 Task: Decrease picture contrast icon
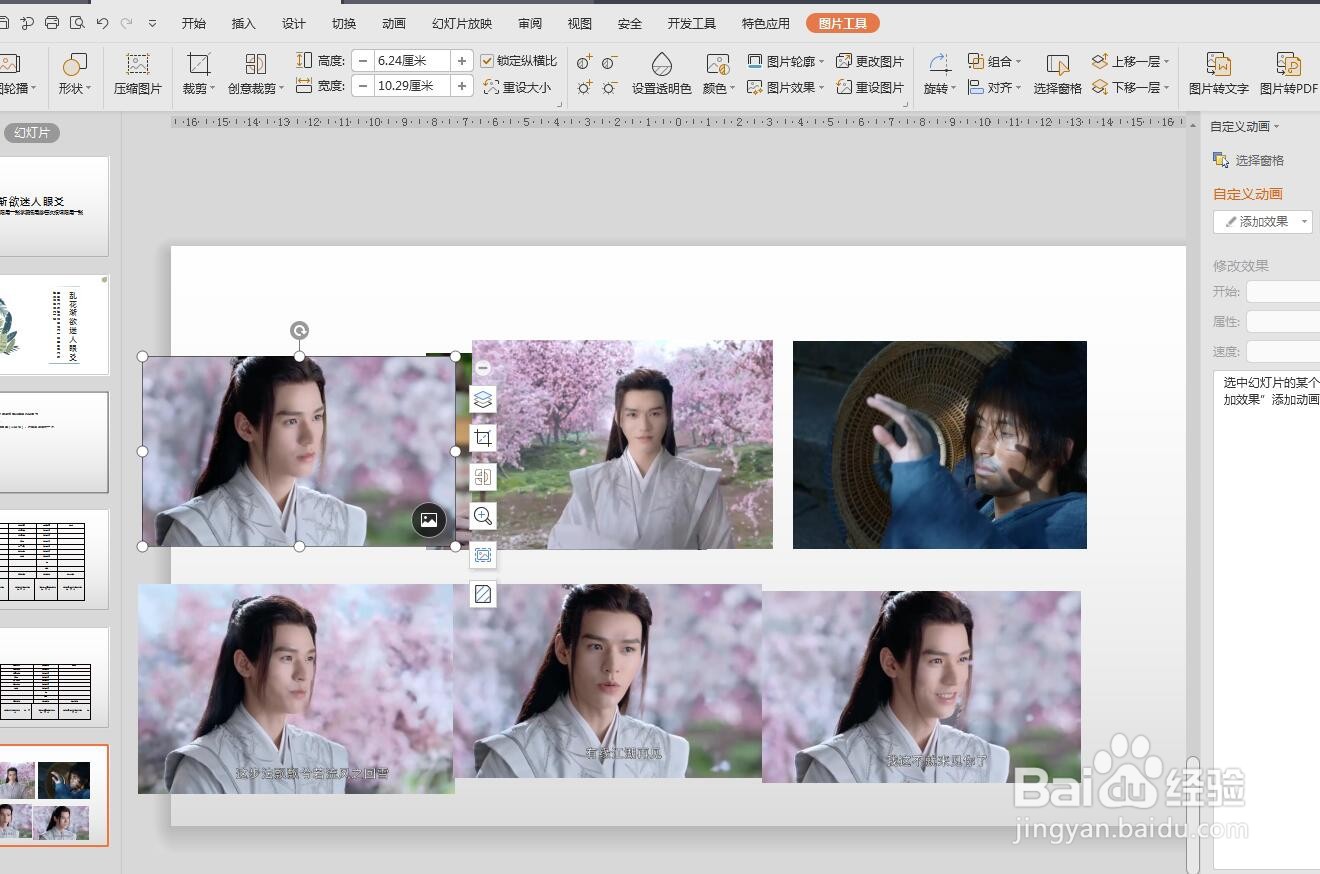click(609, 62)
